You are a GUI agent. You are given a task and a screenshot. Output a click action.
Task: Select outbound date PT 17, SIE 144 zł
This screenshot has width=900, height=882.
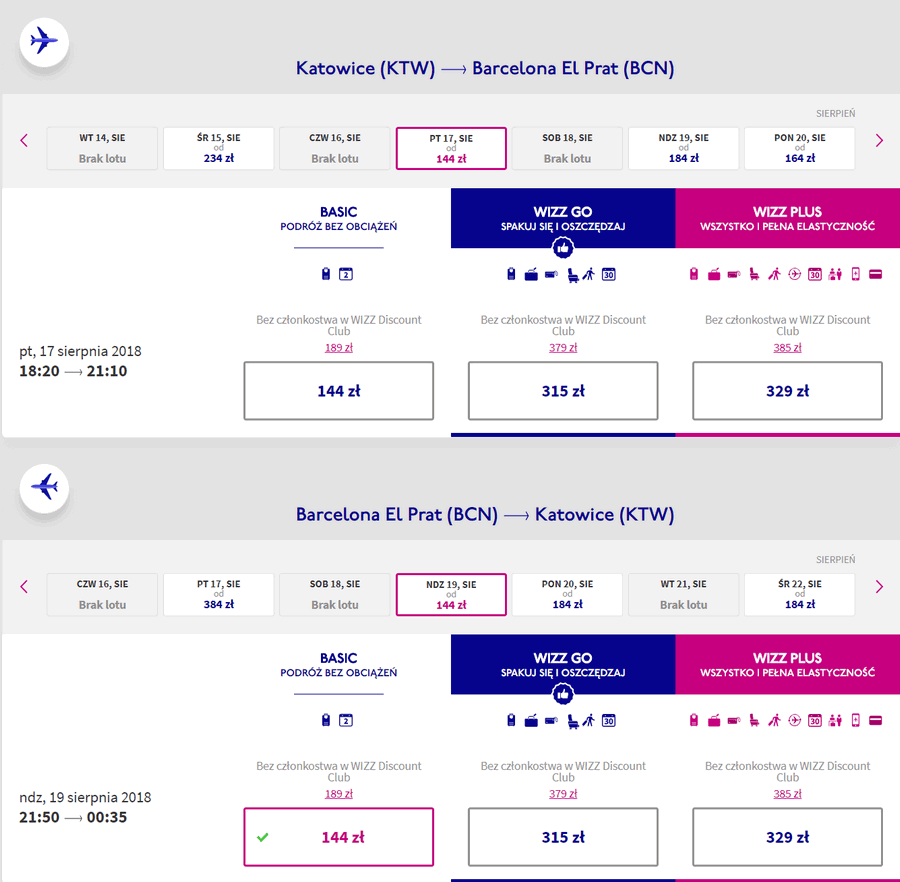(451, 148)
